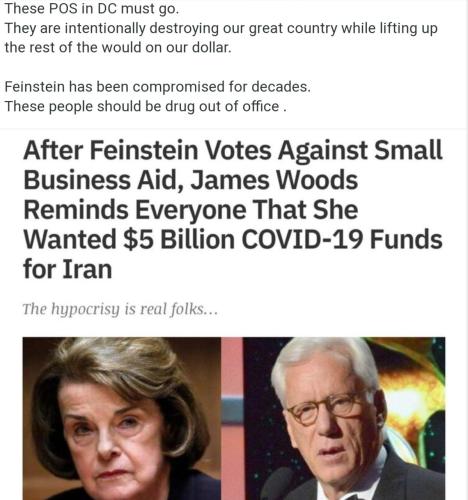This screenshot has width=468, height=500.
Task: Click the "$5 Billion" text in the headline
Action: click(x=179, y=240)
